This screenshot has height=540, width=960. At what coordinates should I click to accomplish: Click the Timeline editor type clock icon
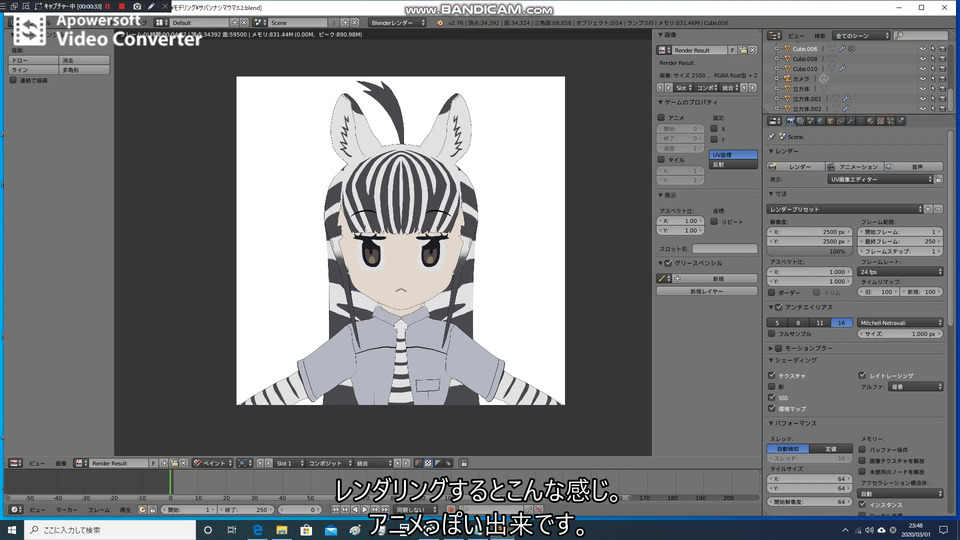click(15, 509)
